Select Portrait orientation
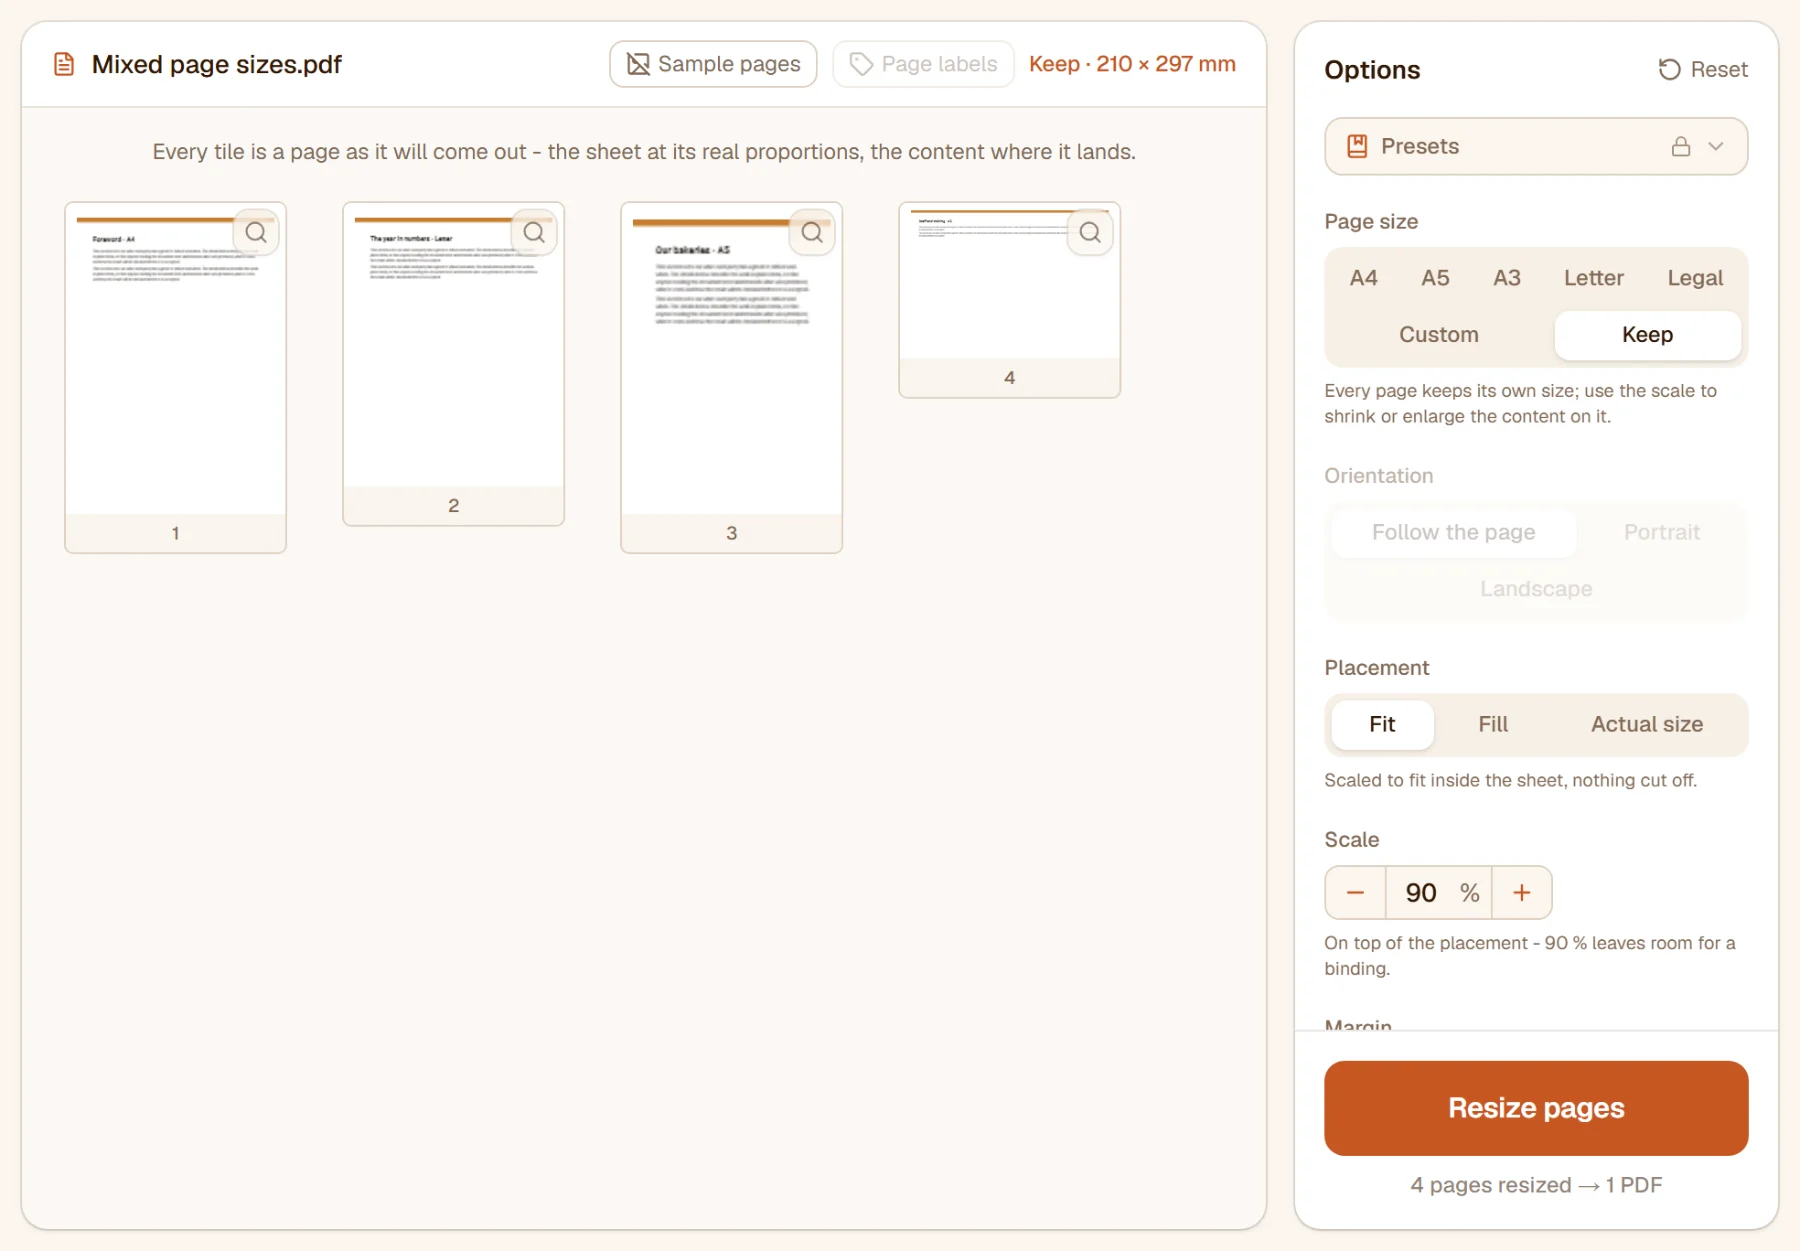The width and height of the screenshot is (1800, 1251). click(x=1661, y=532)
